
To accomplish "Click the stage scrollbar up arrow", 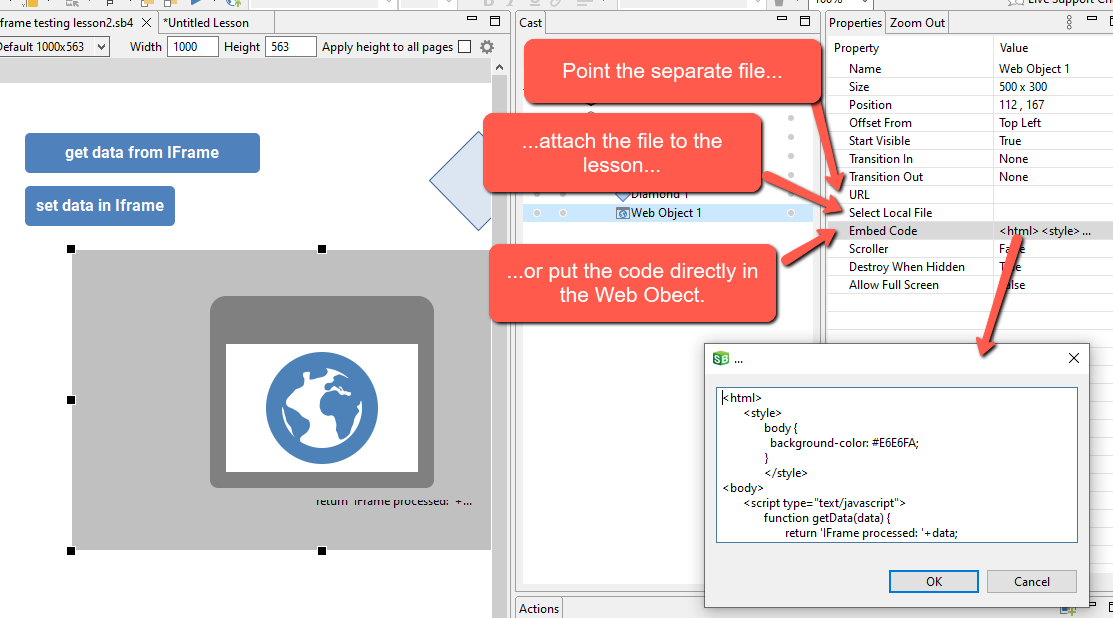I will tap(499, 67).
